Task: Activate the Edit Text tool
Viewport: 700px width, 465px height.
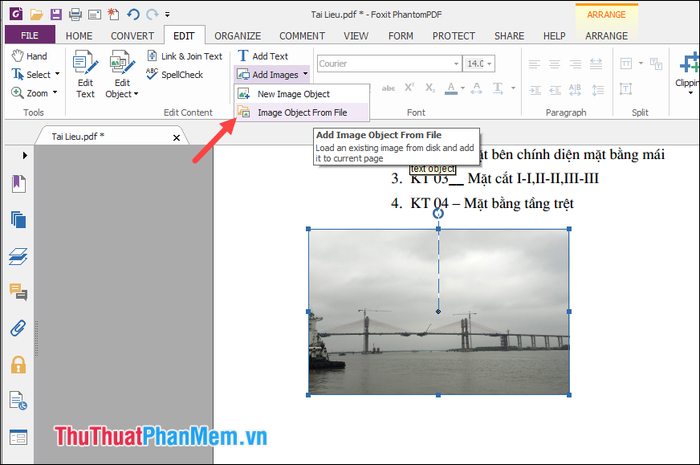Action: coord(85,74)
